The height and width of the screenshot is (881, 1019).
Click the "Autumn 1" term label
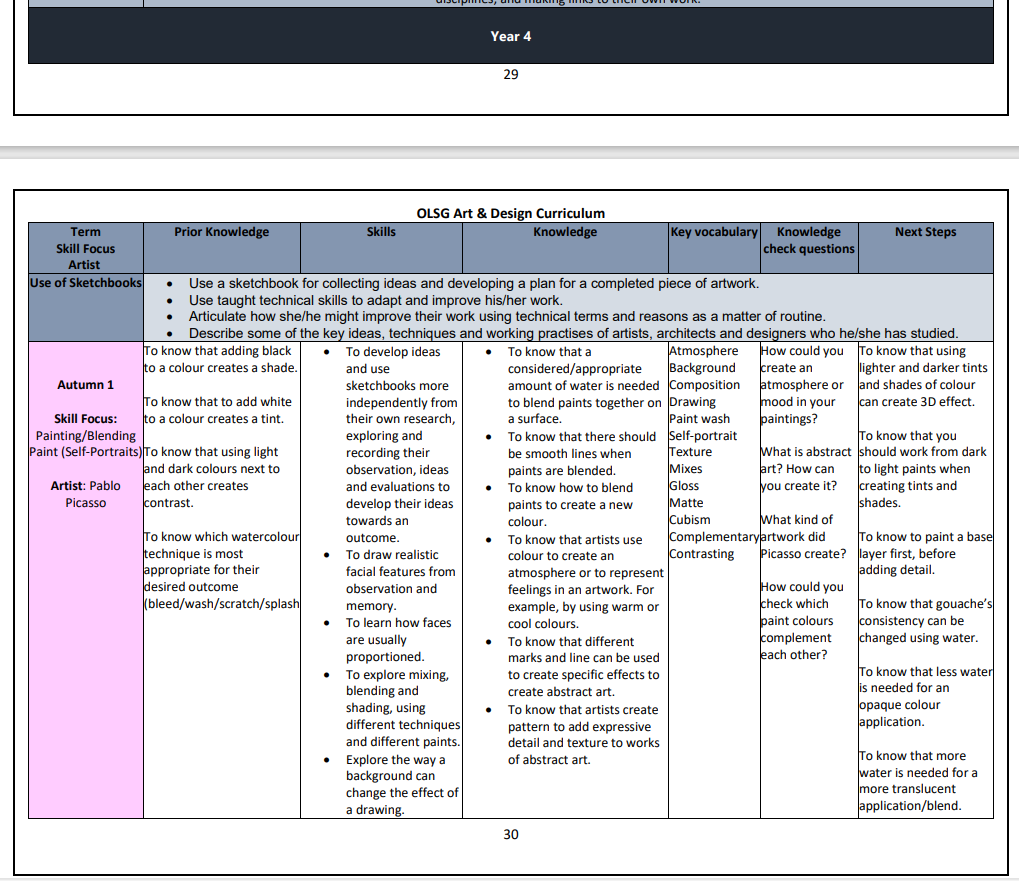[85, 385]
